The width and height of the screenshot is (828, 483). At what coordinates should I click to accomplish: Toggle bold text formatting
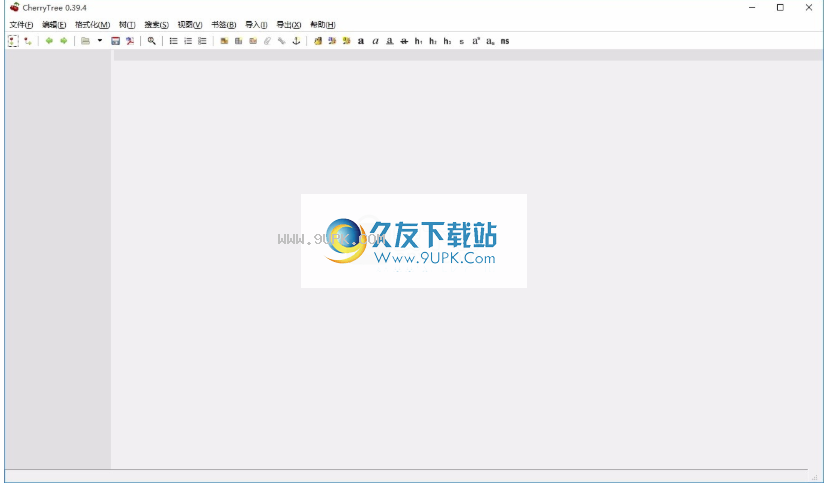361,41
